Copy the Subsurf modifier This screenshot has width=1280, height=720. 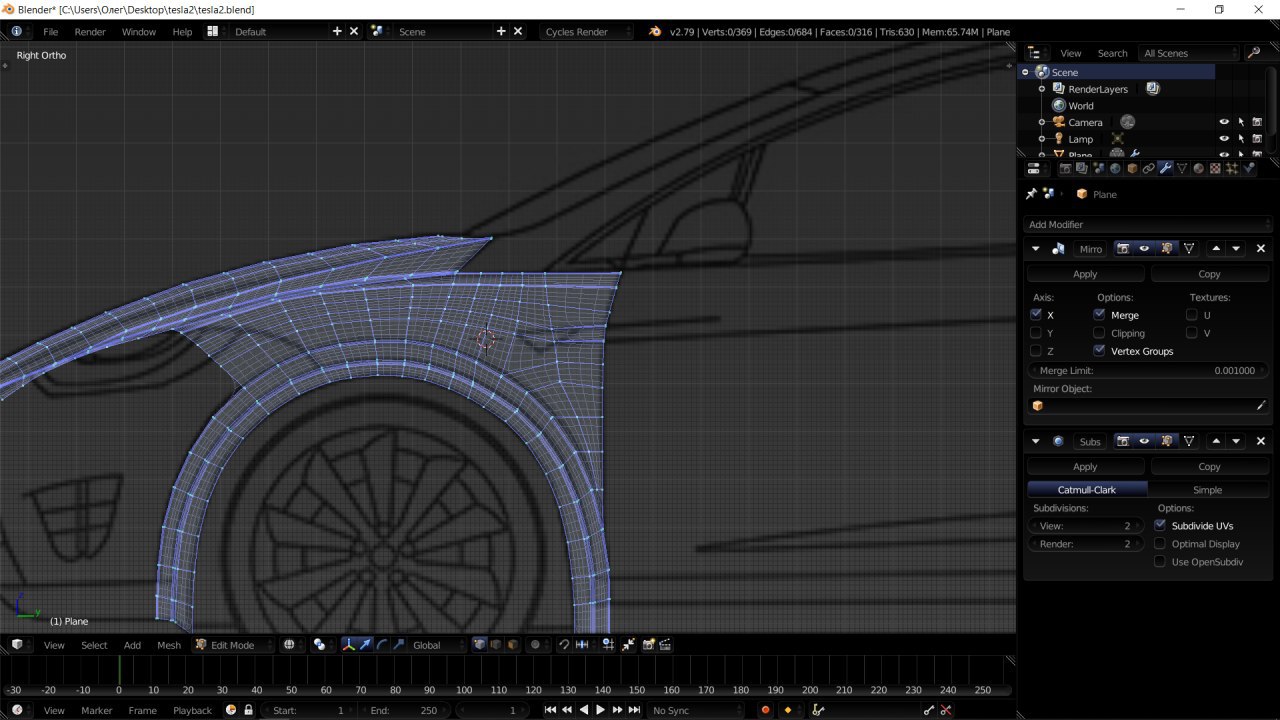coord(1209,466)
